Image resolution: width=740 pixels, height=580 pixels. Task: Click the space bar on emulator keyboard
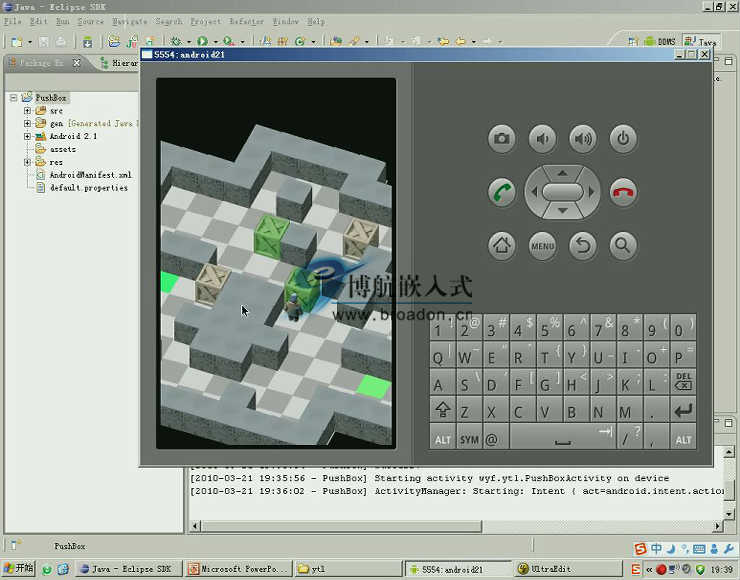coord(563,437)
